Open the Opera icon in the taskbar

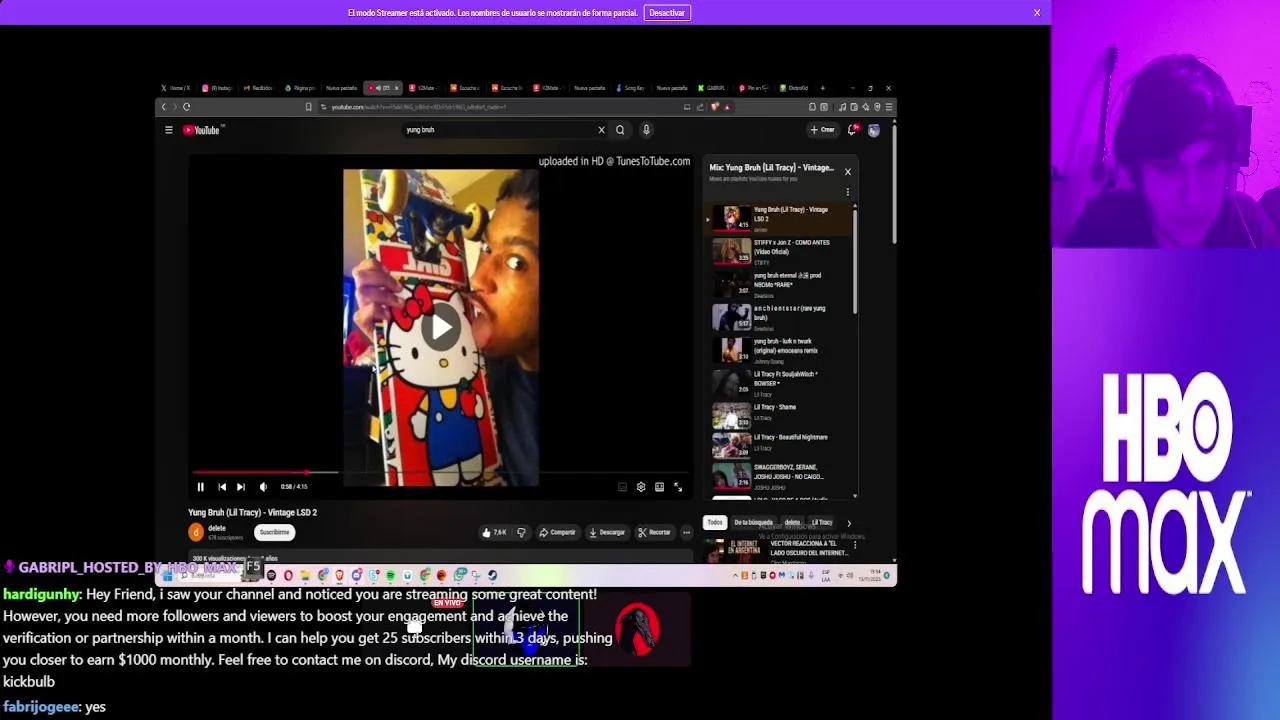(288, 575)
